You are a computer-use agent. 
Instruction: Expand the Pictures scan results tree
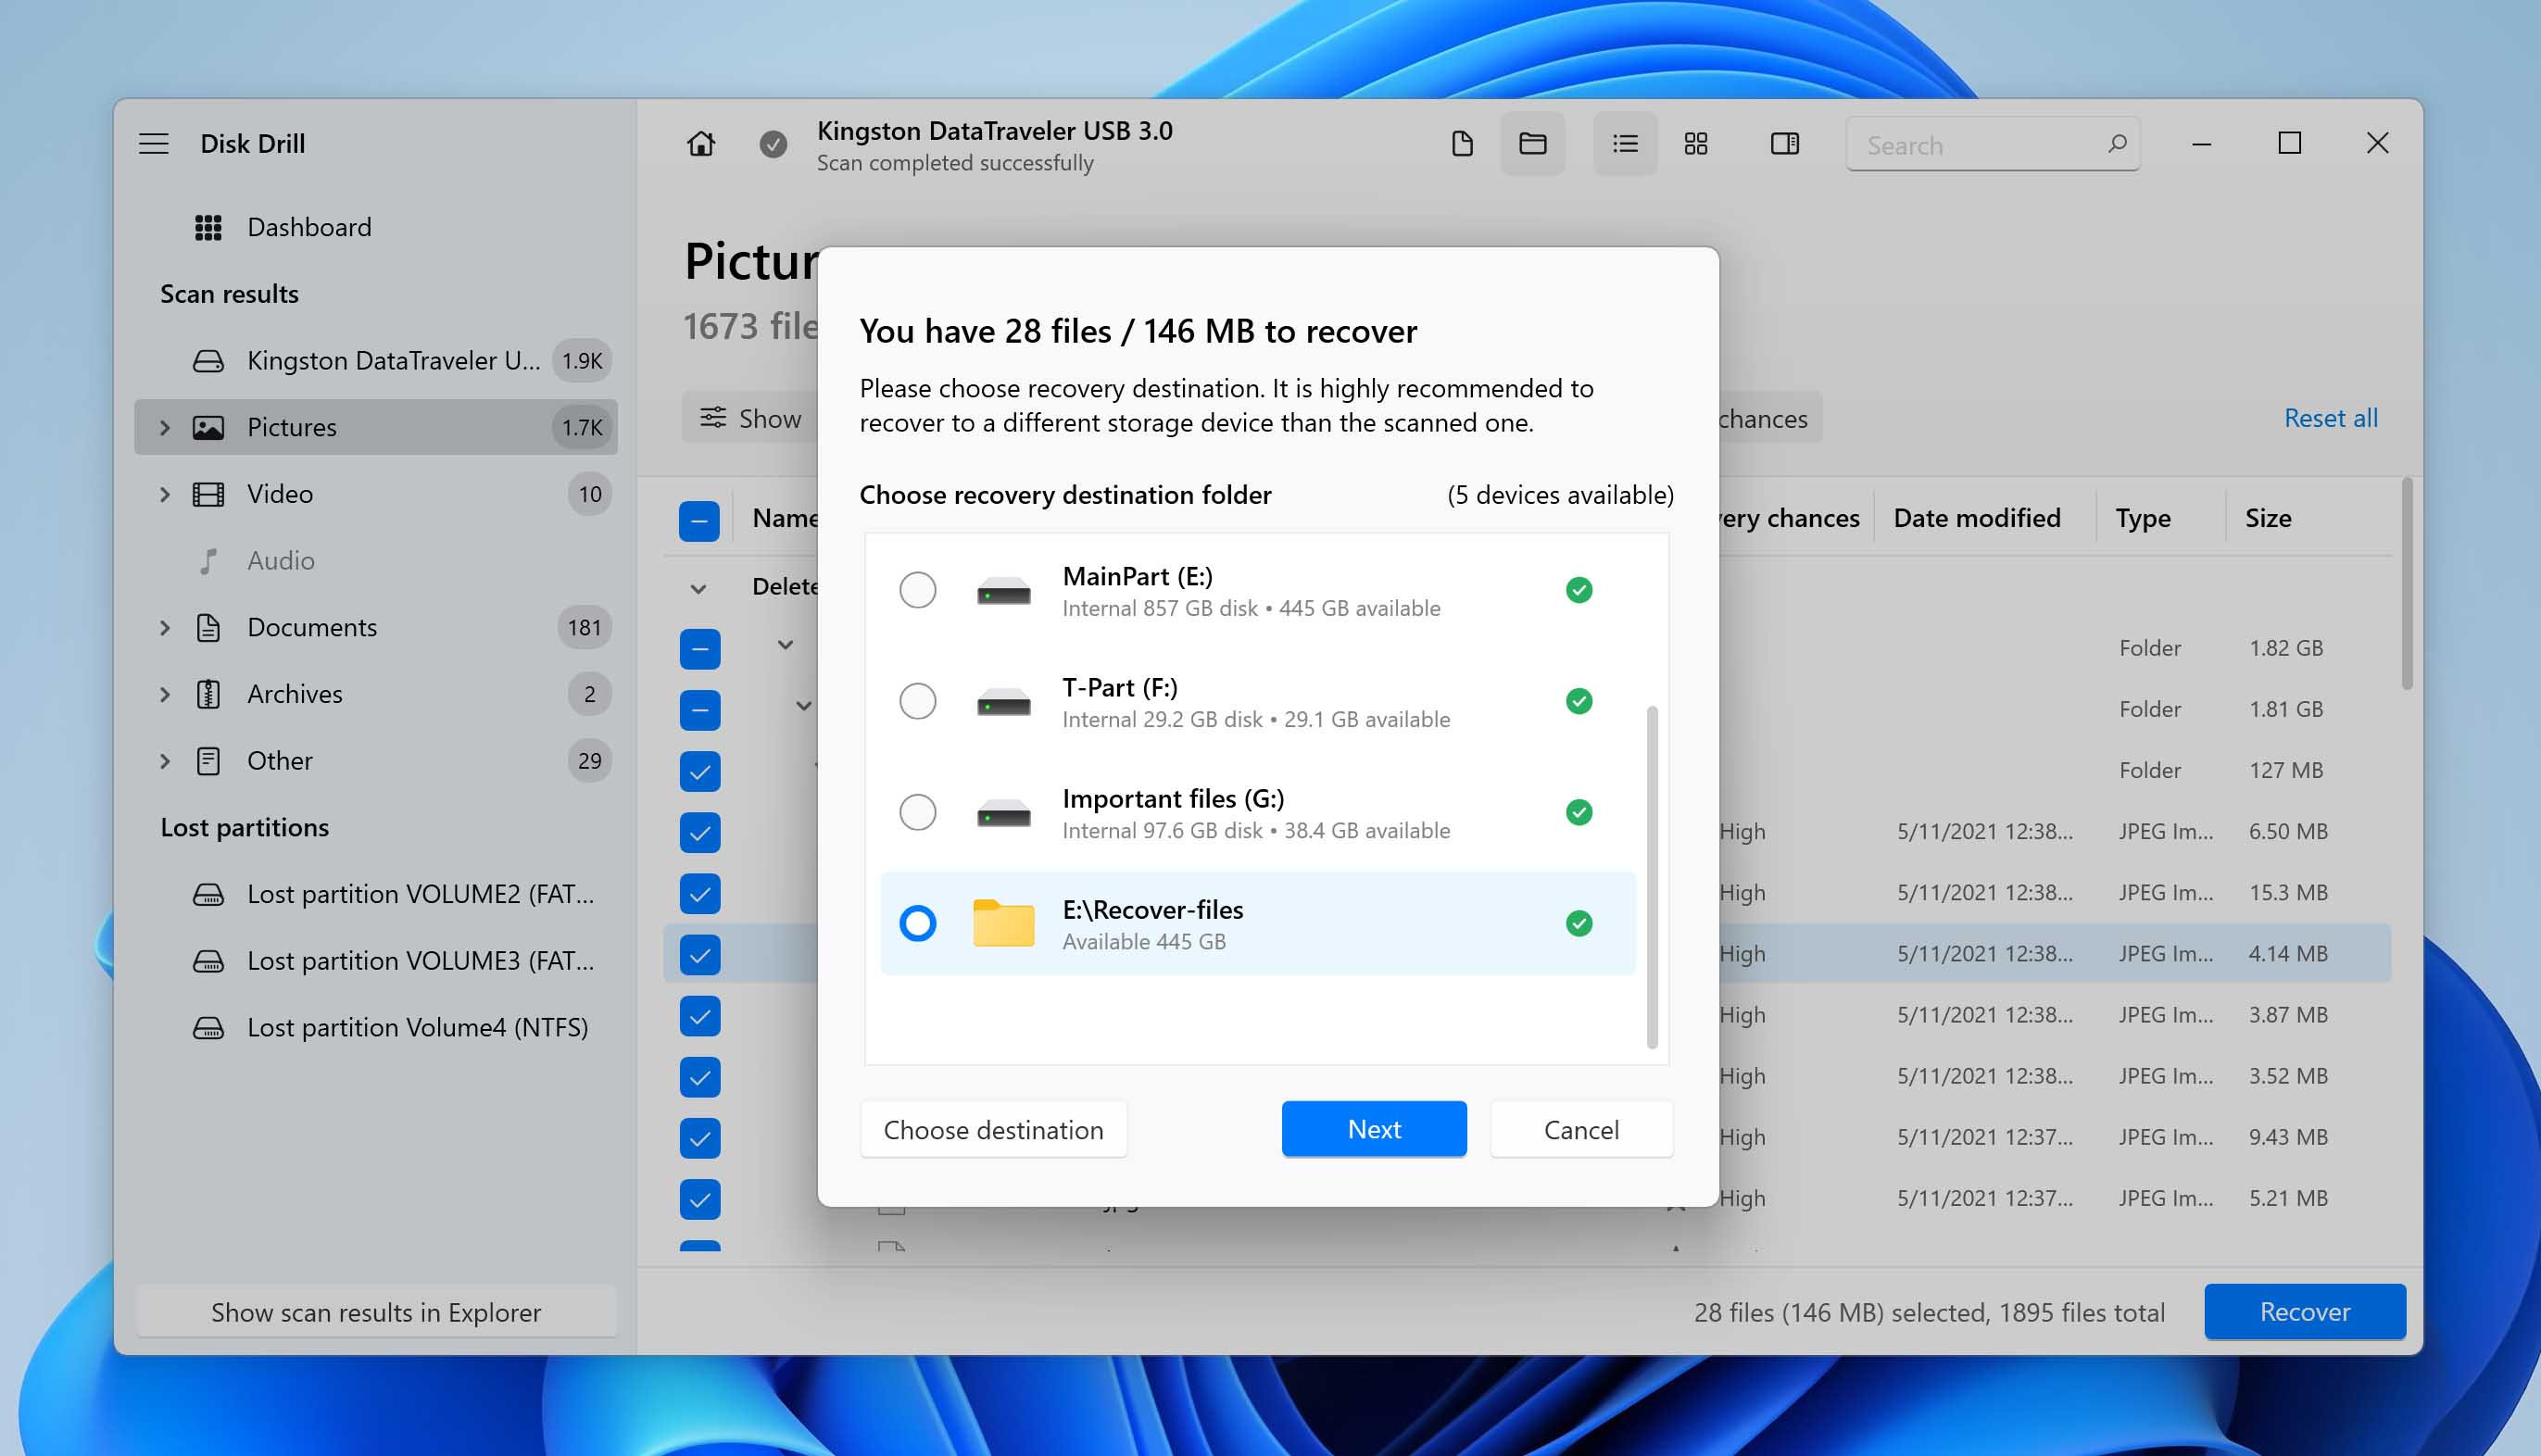164,426
